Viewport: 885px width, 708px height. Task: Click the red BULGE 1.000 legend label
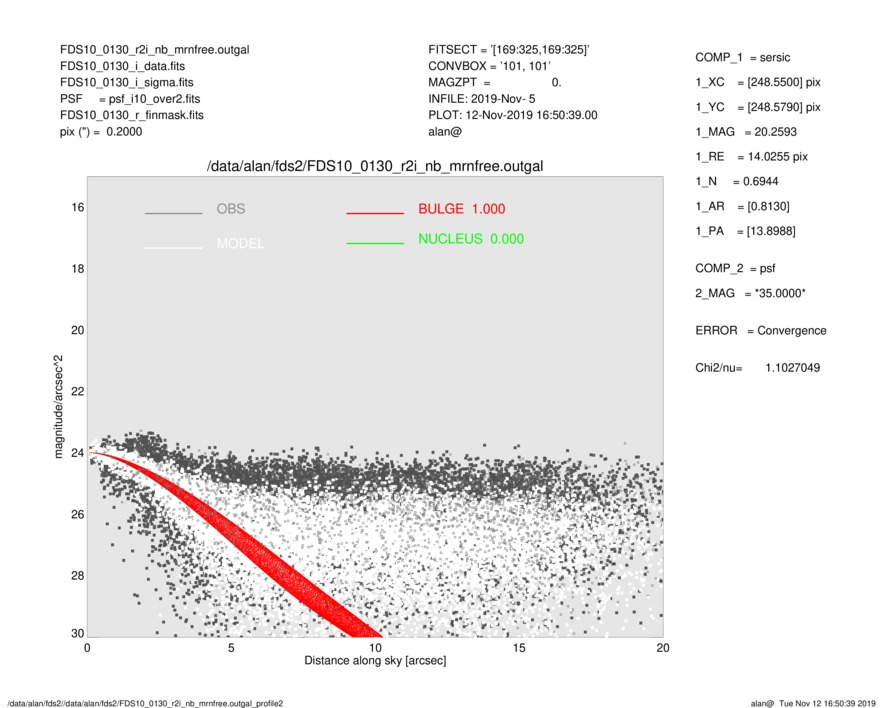coord(462,209)
